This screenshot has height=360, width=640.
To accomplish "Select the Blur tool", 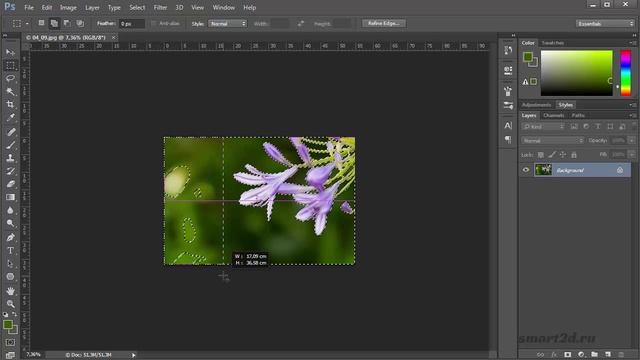I will pos(11,210).
